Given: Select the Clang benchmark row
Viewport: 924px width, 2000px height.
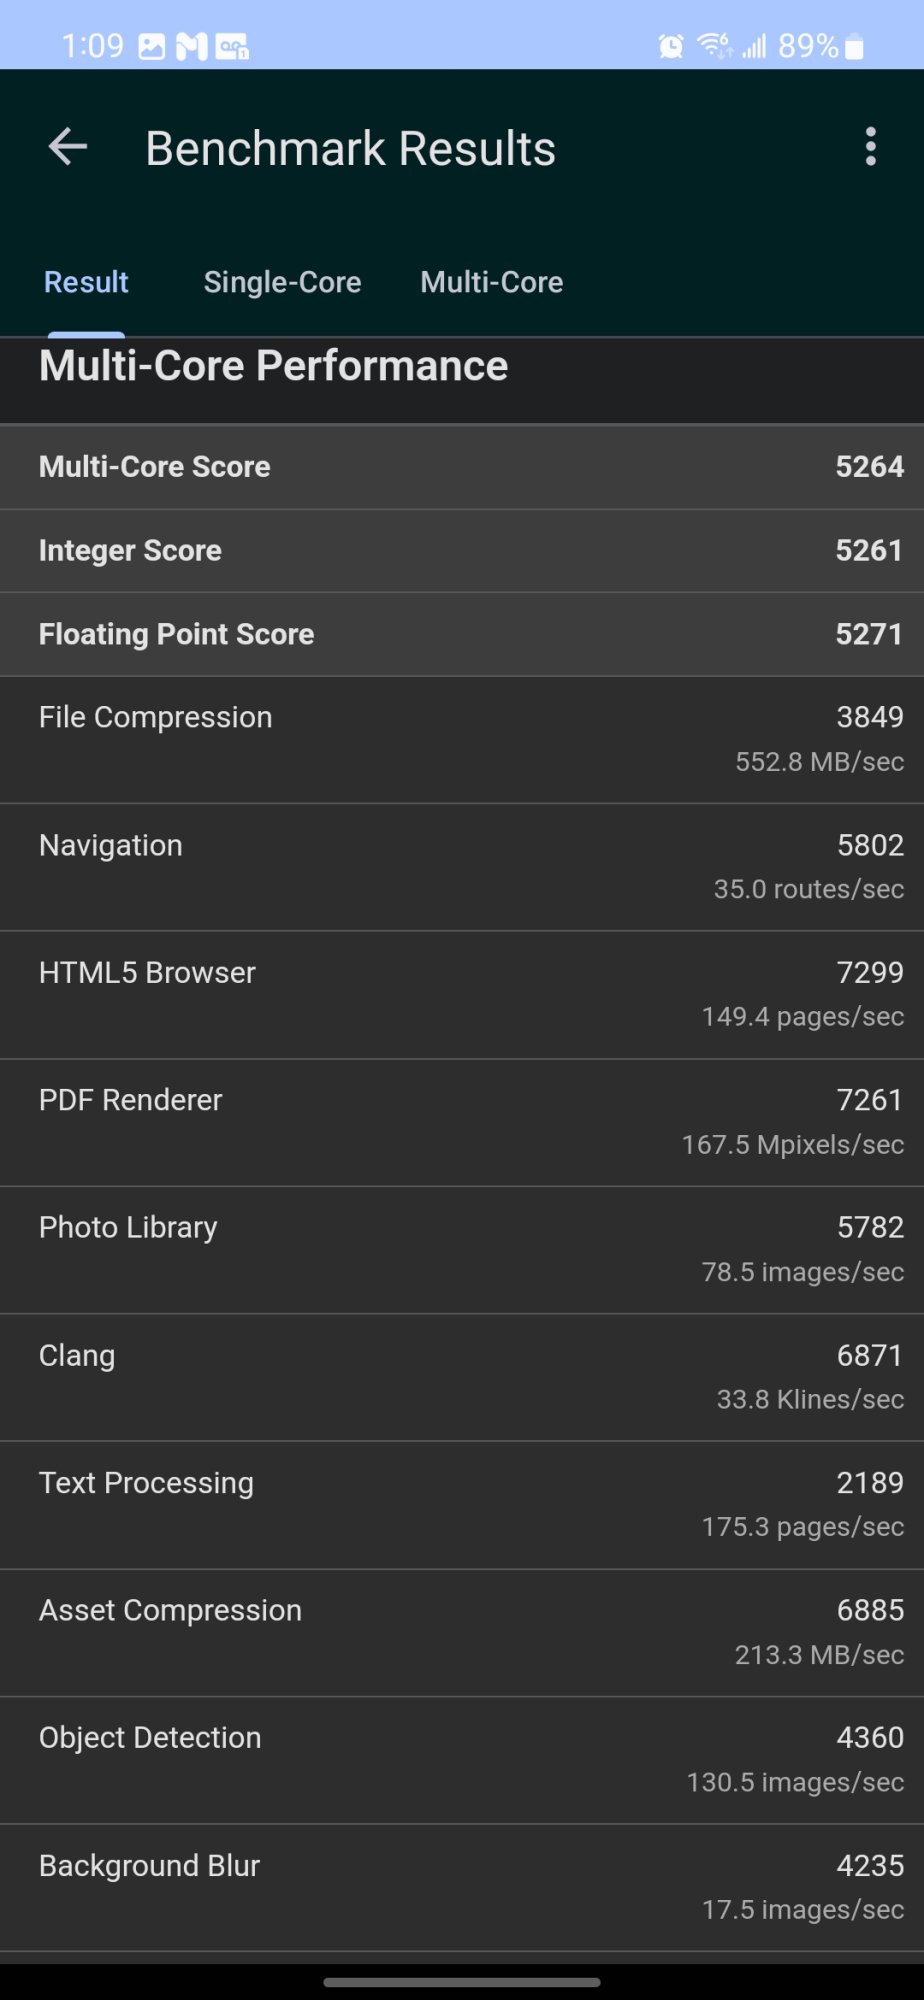Looking at the screenshot, I should point(462,1377).
